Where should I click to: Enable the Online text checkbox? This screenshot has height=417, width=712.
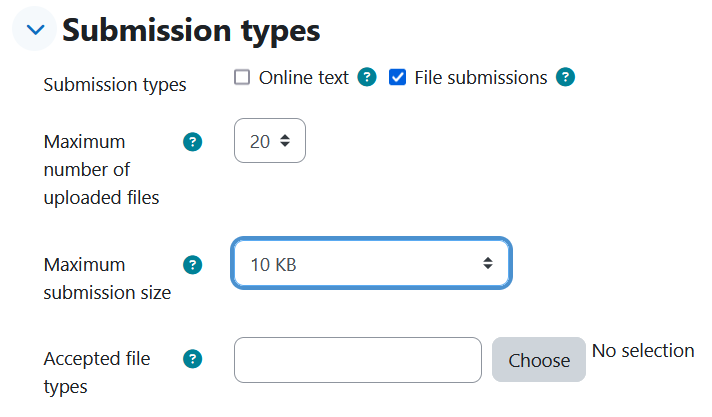click(x=242, y=77)
